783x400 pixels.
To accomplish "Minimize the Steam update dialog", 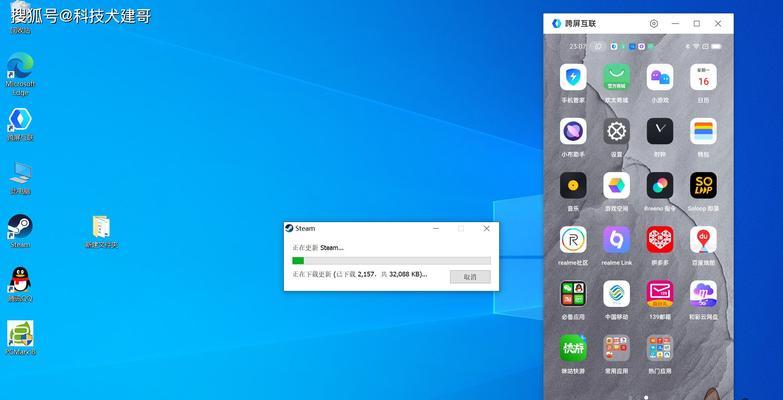I will 436,229.
